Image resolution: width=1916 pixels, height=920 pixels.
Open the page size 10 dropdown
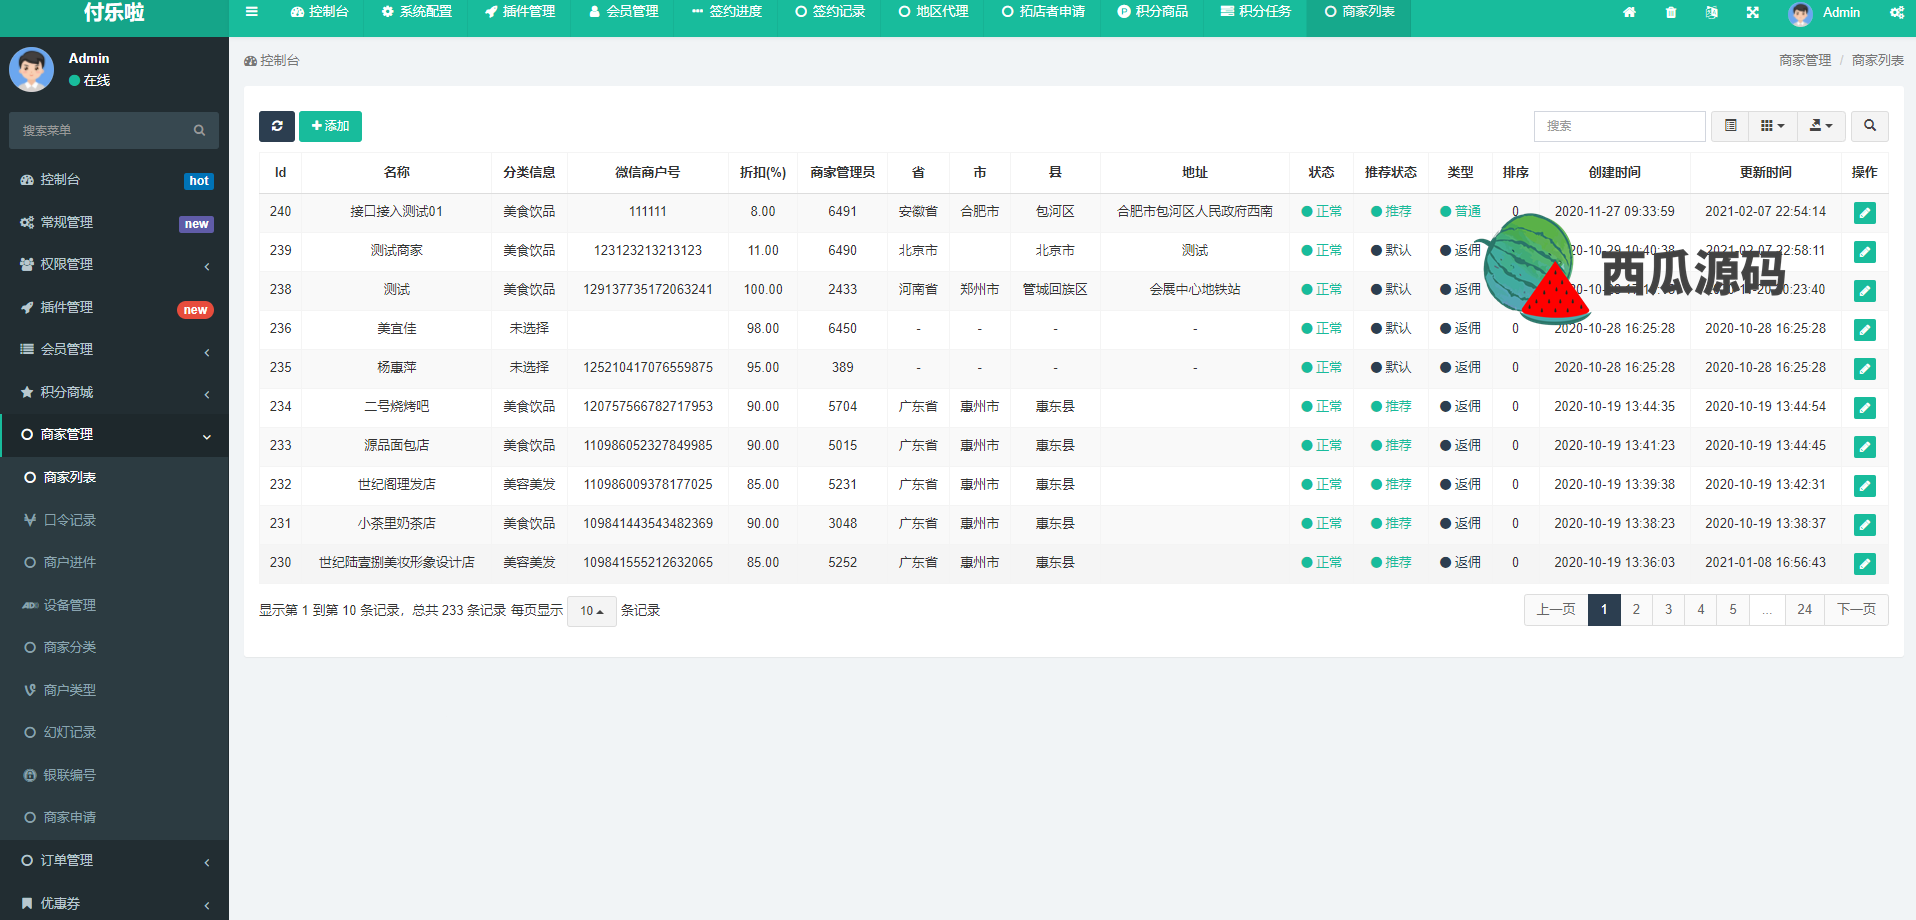(x=592, y=611)
